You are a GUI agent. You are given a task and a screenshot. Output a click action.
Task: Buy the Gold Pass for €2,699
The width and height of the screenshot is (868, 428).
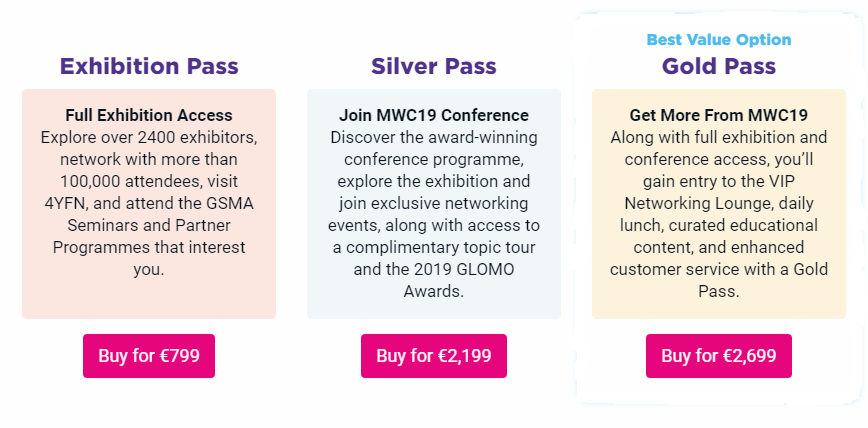(719, 355)
